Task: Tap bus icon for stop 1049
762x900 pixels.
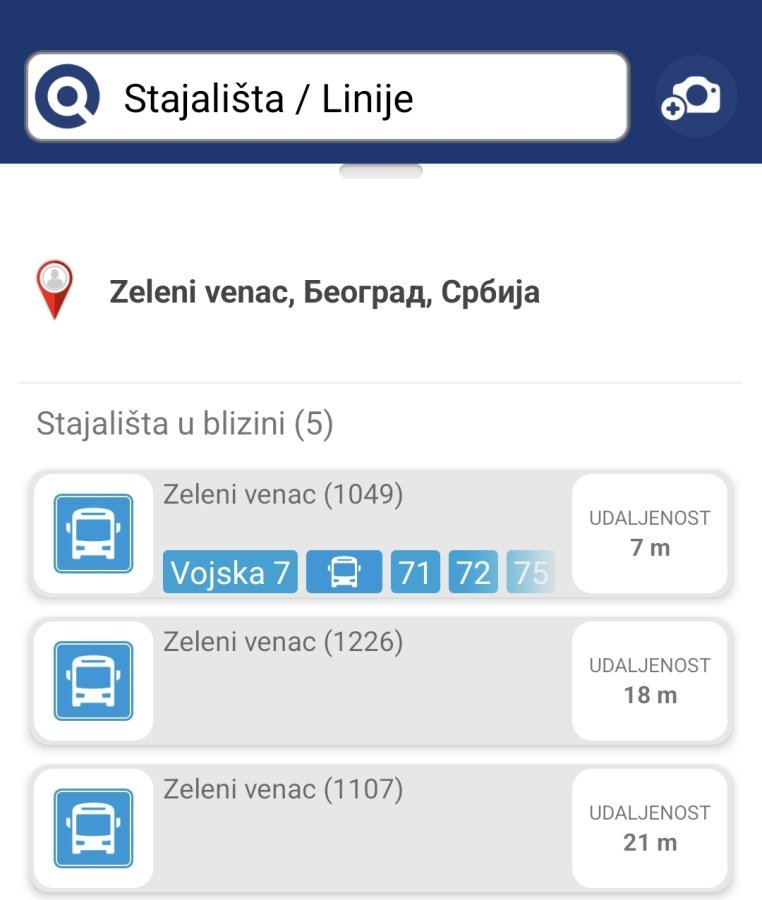Action: click(x=94, y=534)
